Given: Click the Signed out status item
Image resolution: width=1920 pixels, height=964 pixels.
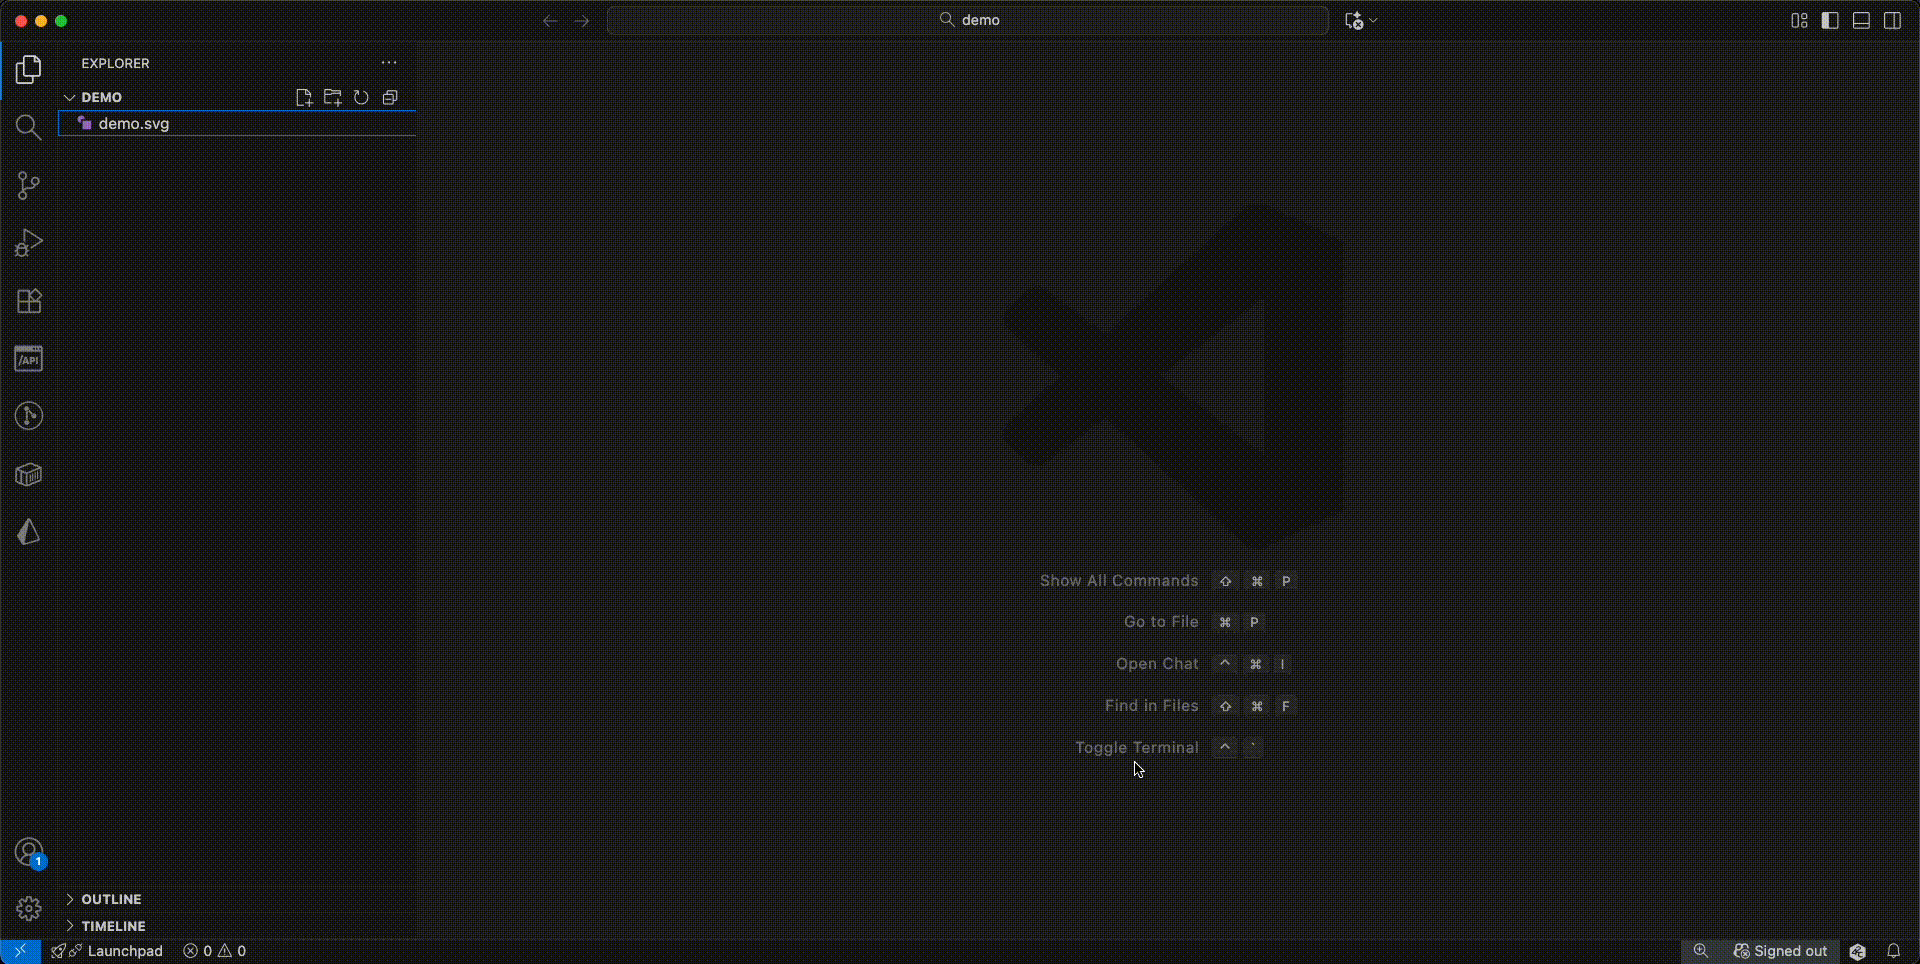Looking at the screenshot, I should (1780, 951).
